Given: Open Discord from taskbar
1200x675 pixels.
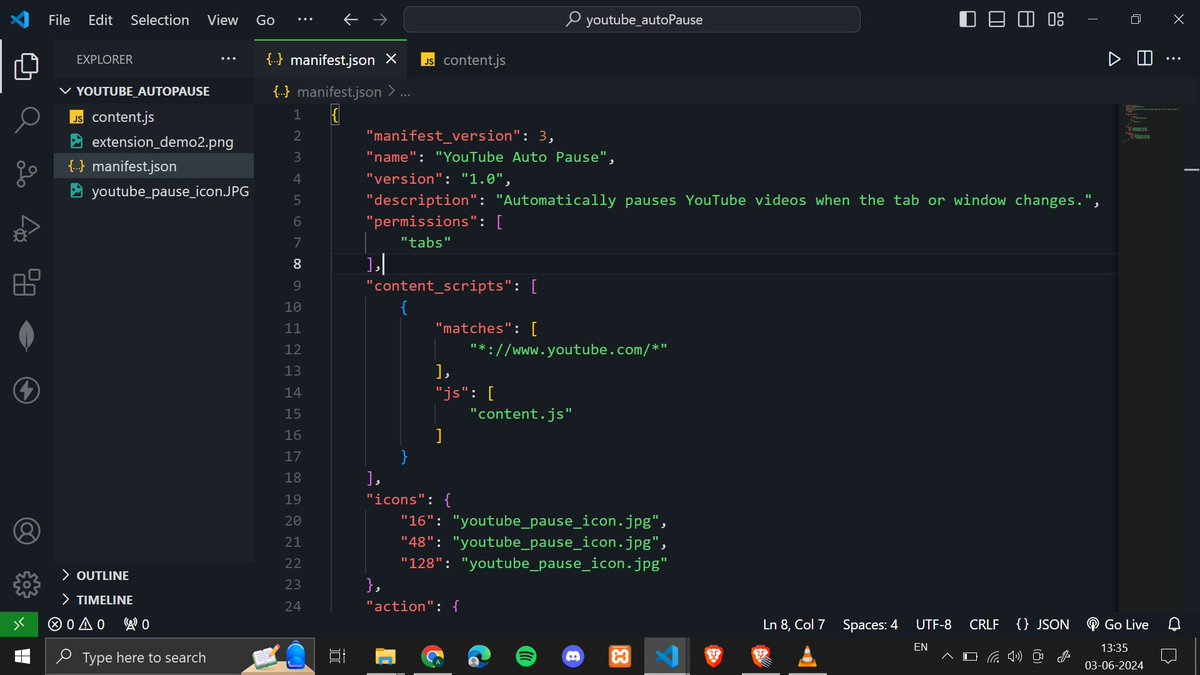Looking at the screenshot, I should tap(573, 657).
